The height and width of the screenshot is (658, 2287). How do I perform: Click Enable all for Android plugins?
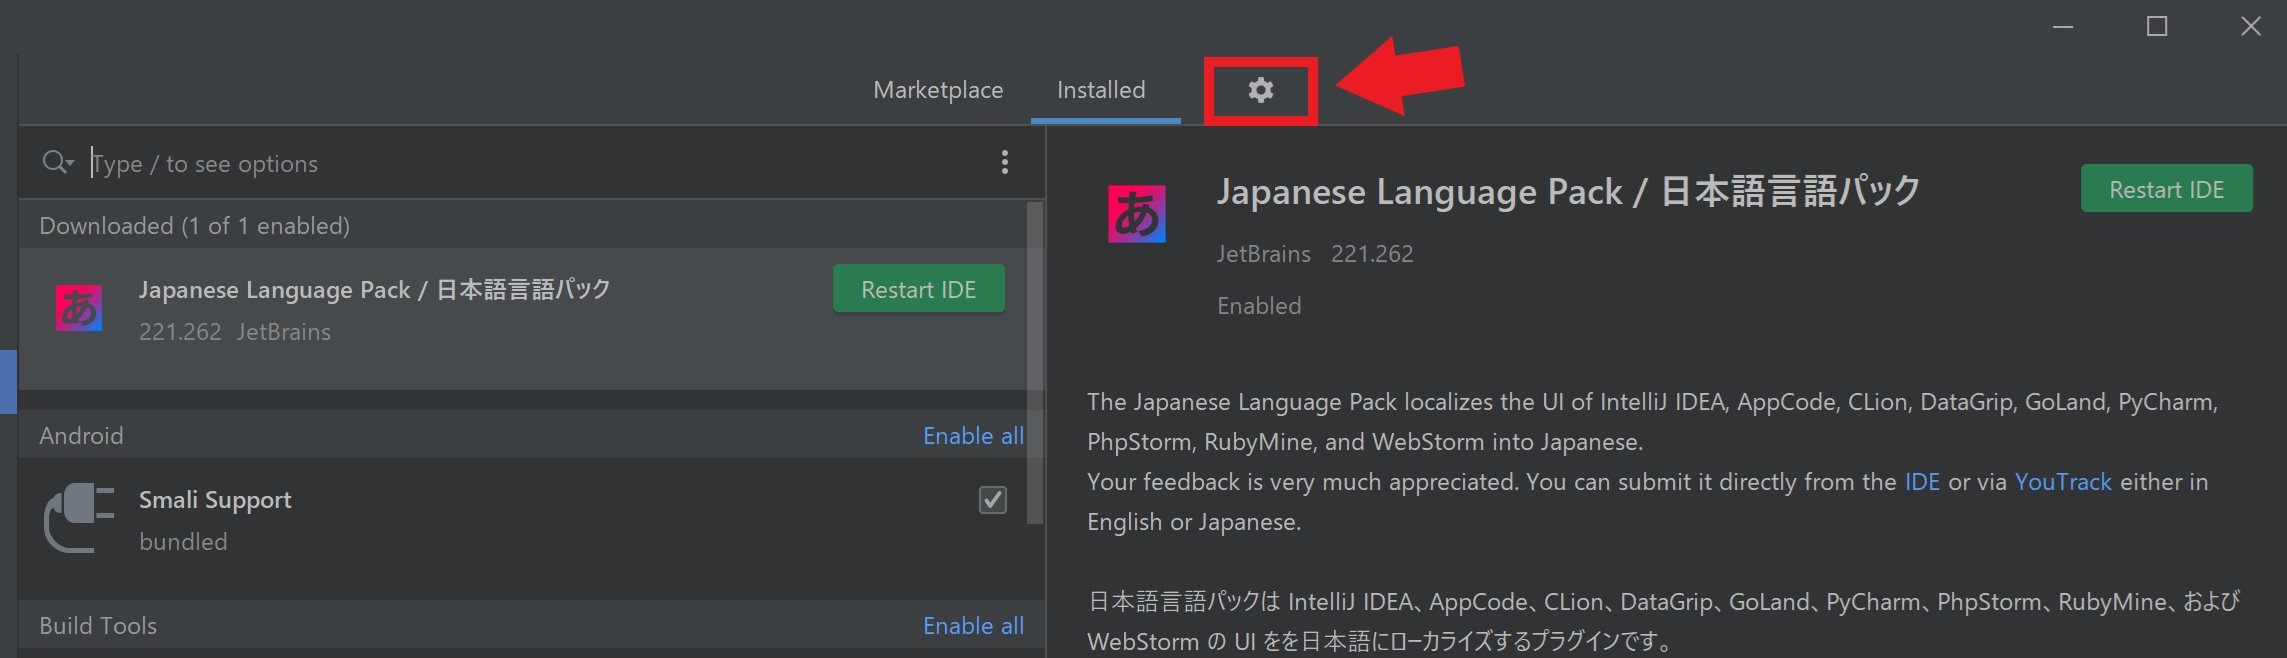pyautogui.click(x=972, y=436)
